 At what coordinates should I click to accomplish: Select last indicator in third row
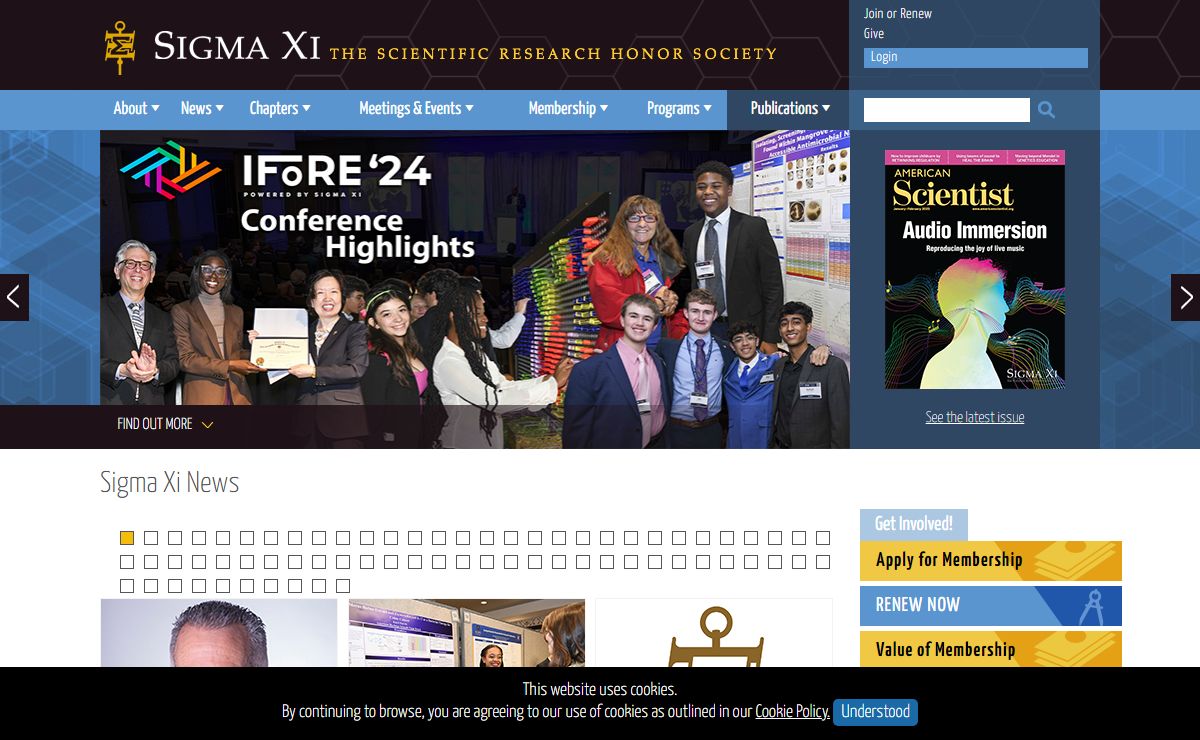(x=343, y=586)
